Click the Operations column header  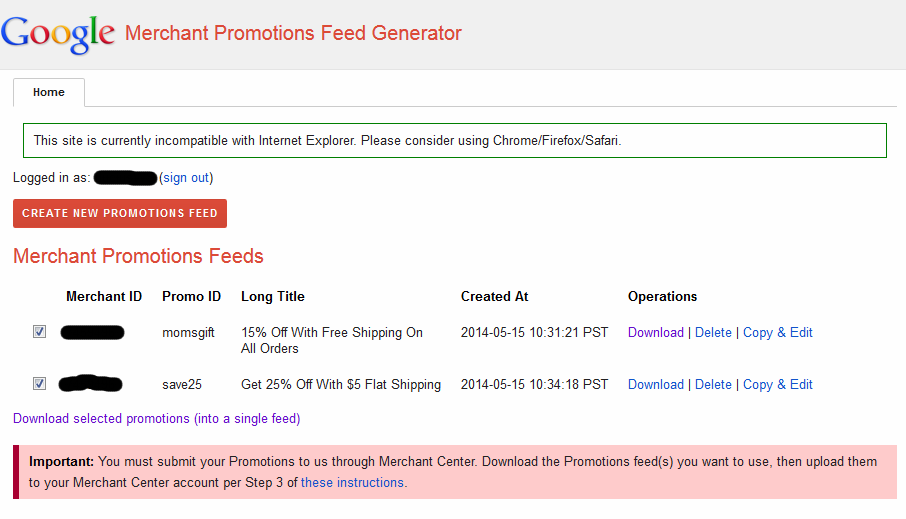662,296
